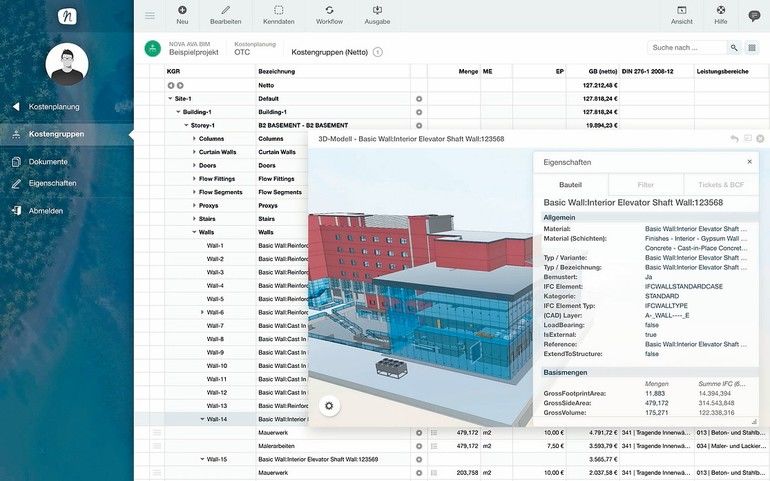Click the 3D viewer settings gear
The width and height of the screenshot is (770, 481).
click(329, 405)
